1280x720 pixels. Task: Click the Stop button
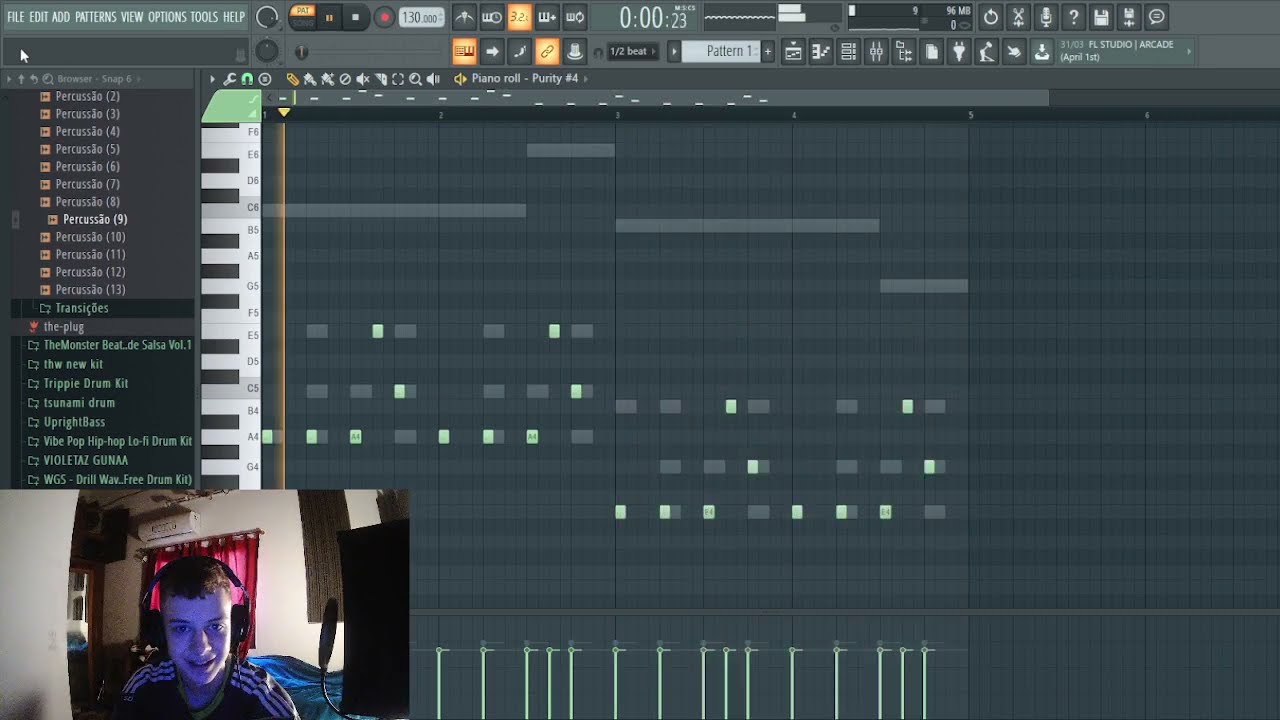355,17
